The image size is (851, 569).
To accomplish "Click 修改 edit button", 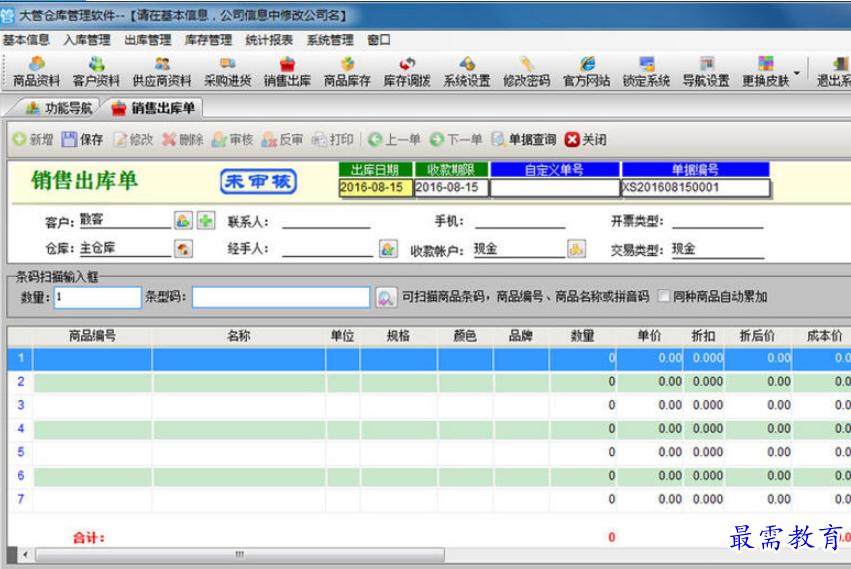I will tap(134, 140).
